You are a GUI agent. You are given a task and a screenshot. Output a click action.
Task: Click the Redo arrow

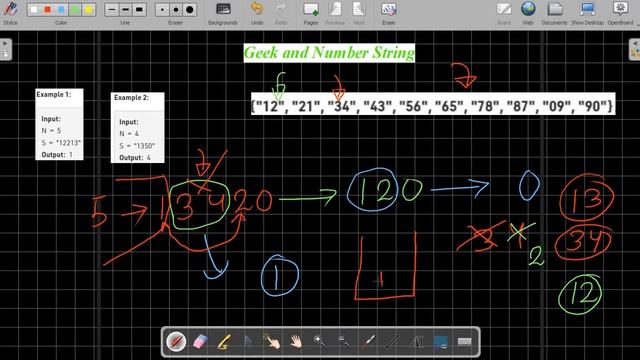coord(280,13)
